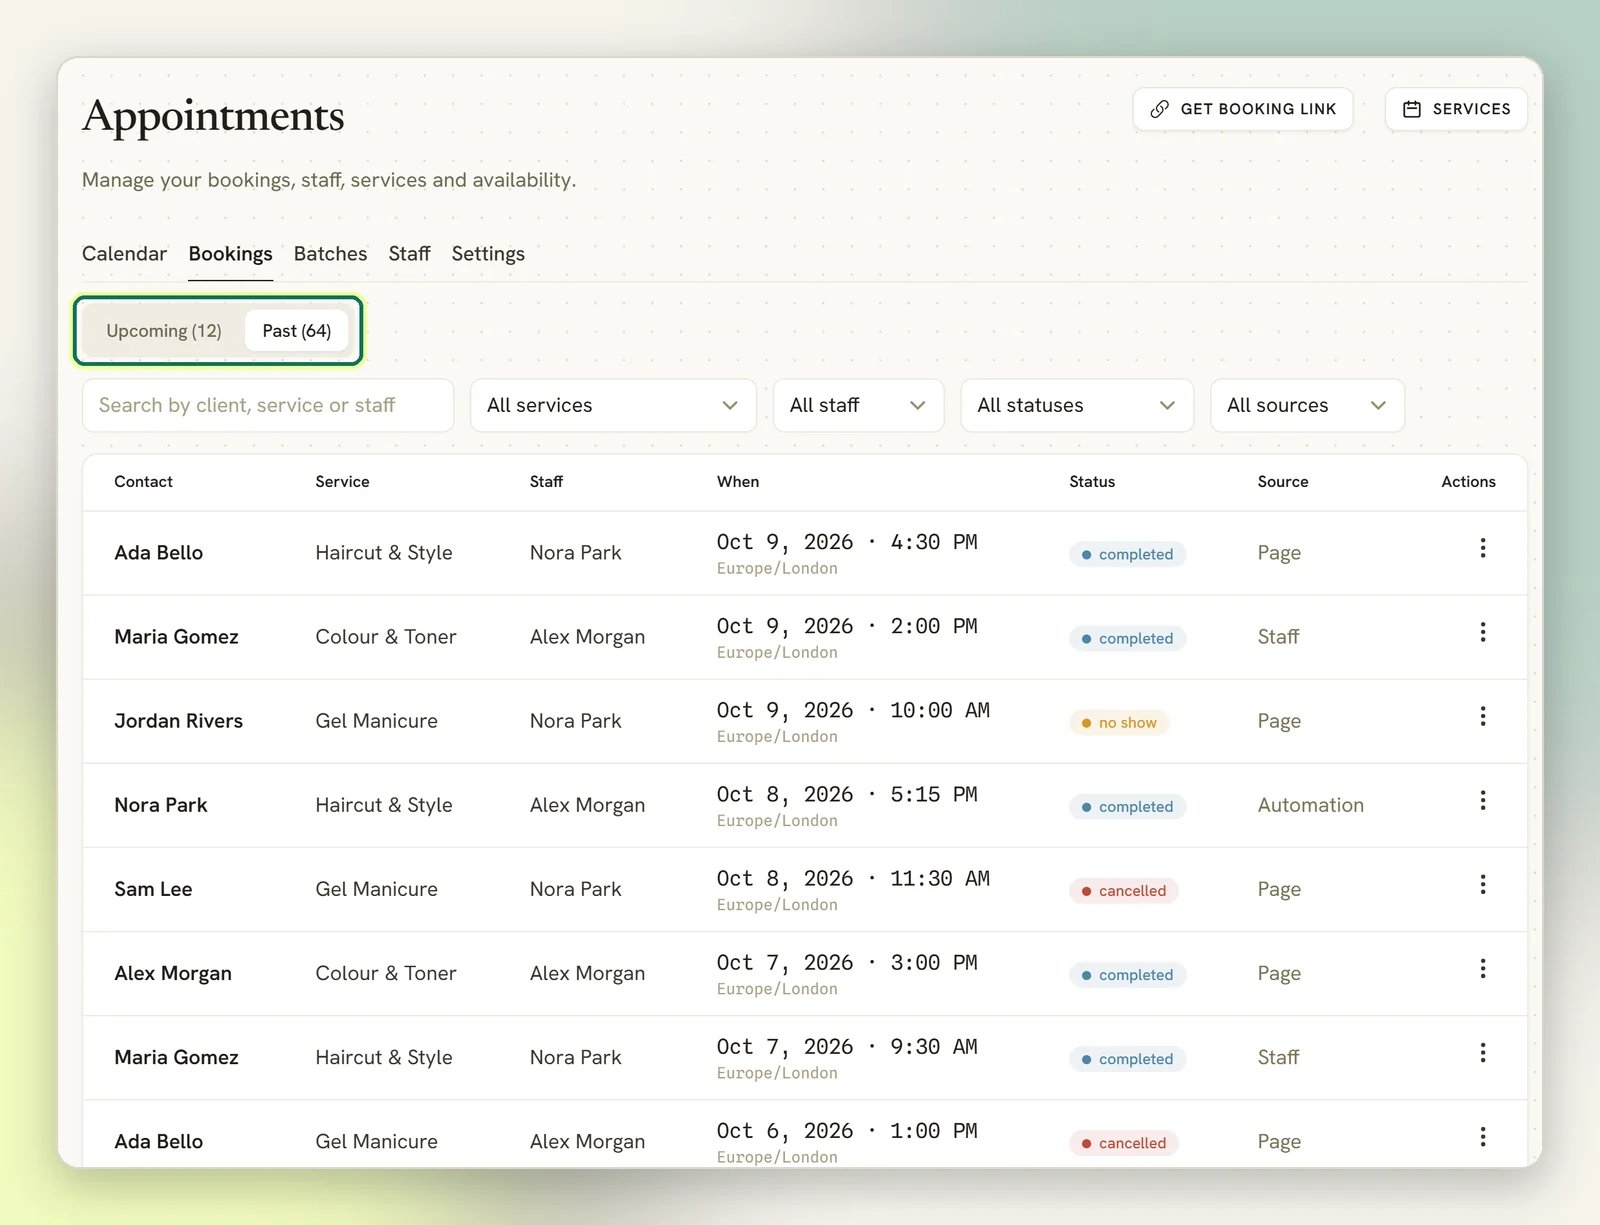This screenshot has height=1225, width=1600.
Task: Open the Services button
Action: pos(1456,109)
